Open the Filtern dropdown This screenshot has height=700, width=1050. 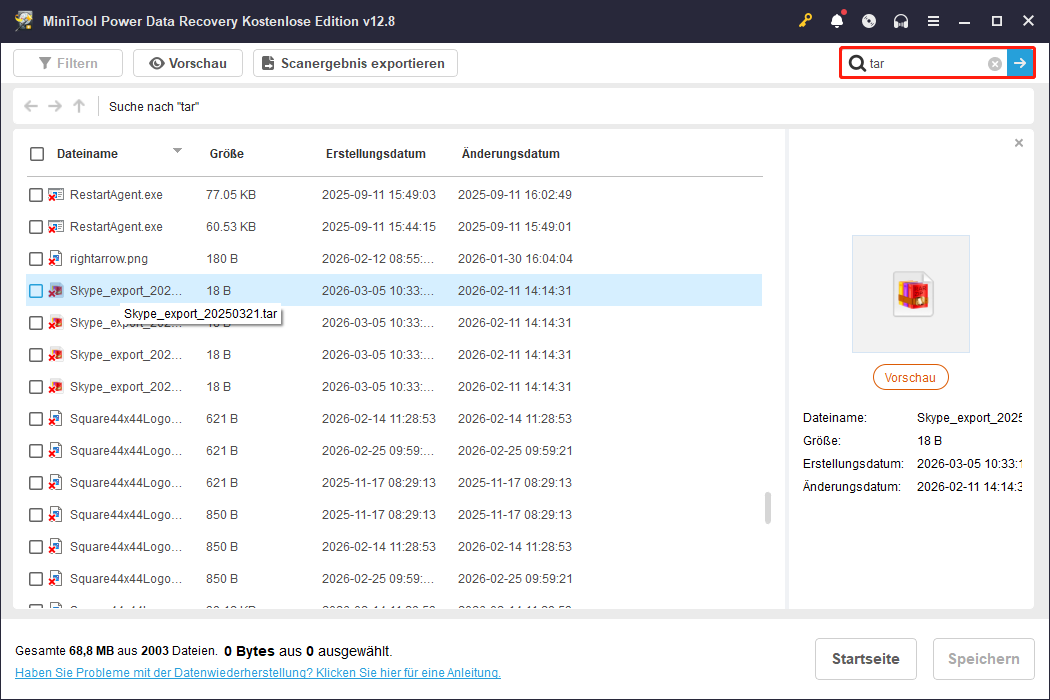point(67,62)
